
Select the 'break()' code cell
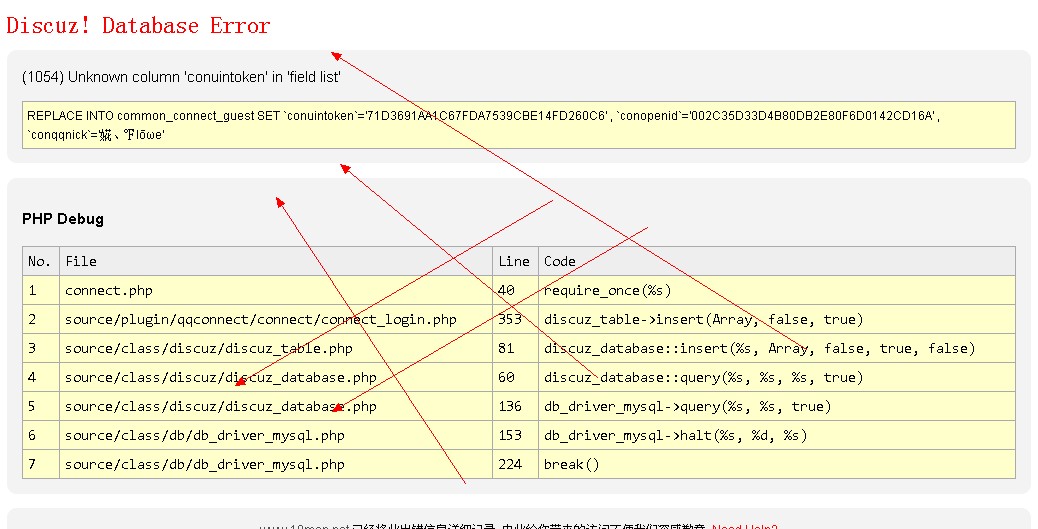coord(777,465)
